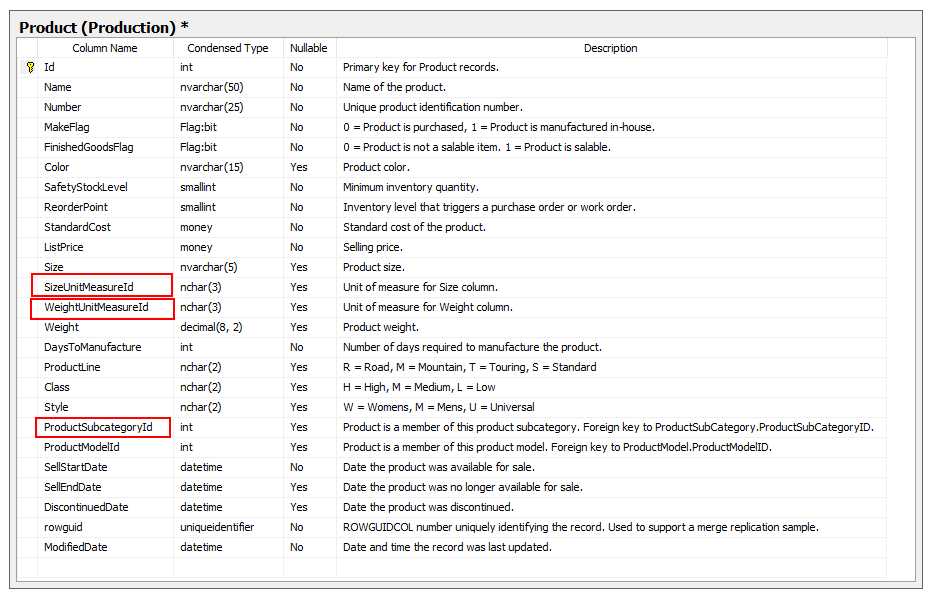The height and width of the screenshot is (599, 931).
Task: Click description 'W = Womens, M = Mens, U = Universal'
Action: coord(439,407)
